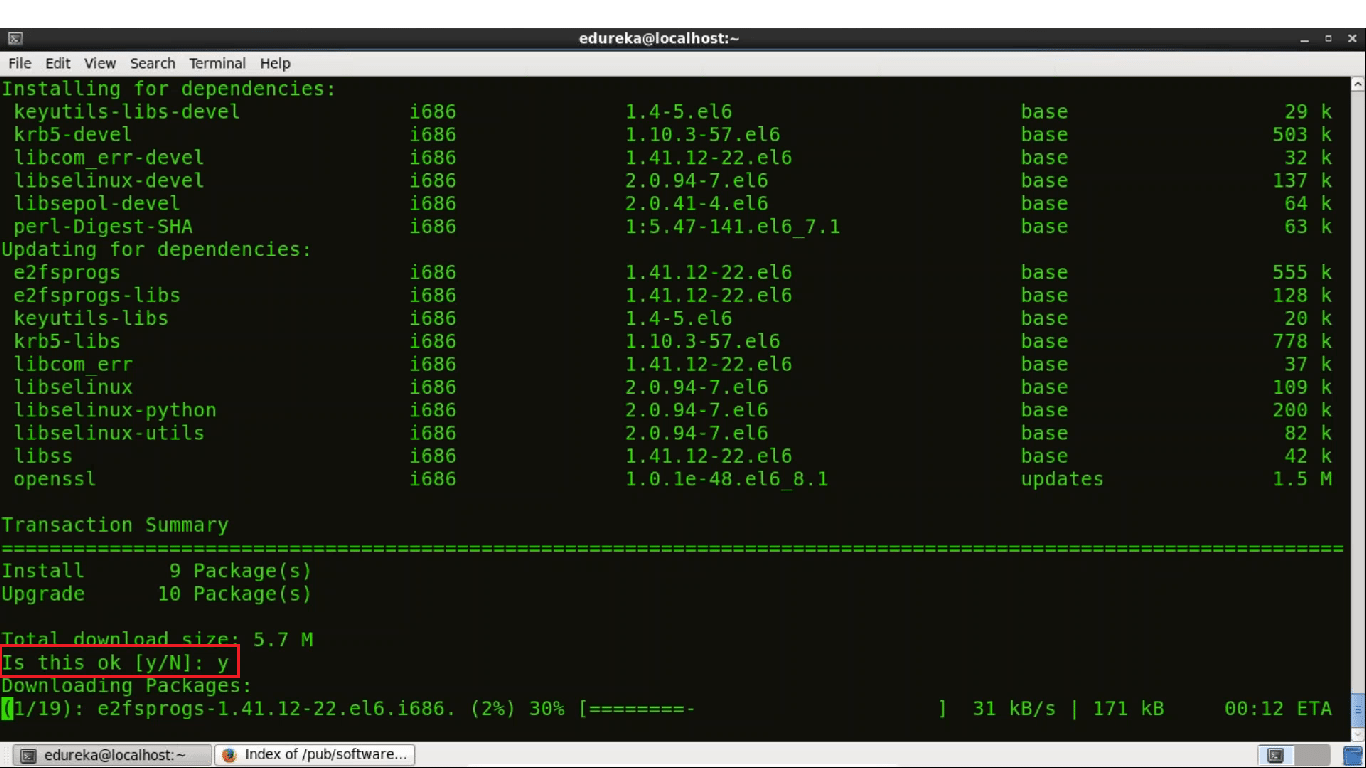Click version 1:5.47-141.el6_7.1

(733, 227)
